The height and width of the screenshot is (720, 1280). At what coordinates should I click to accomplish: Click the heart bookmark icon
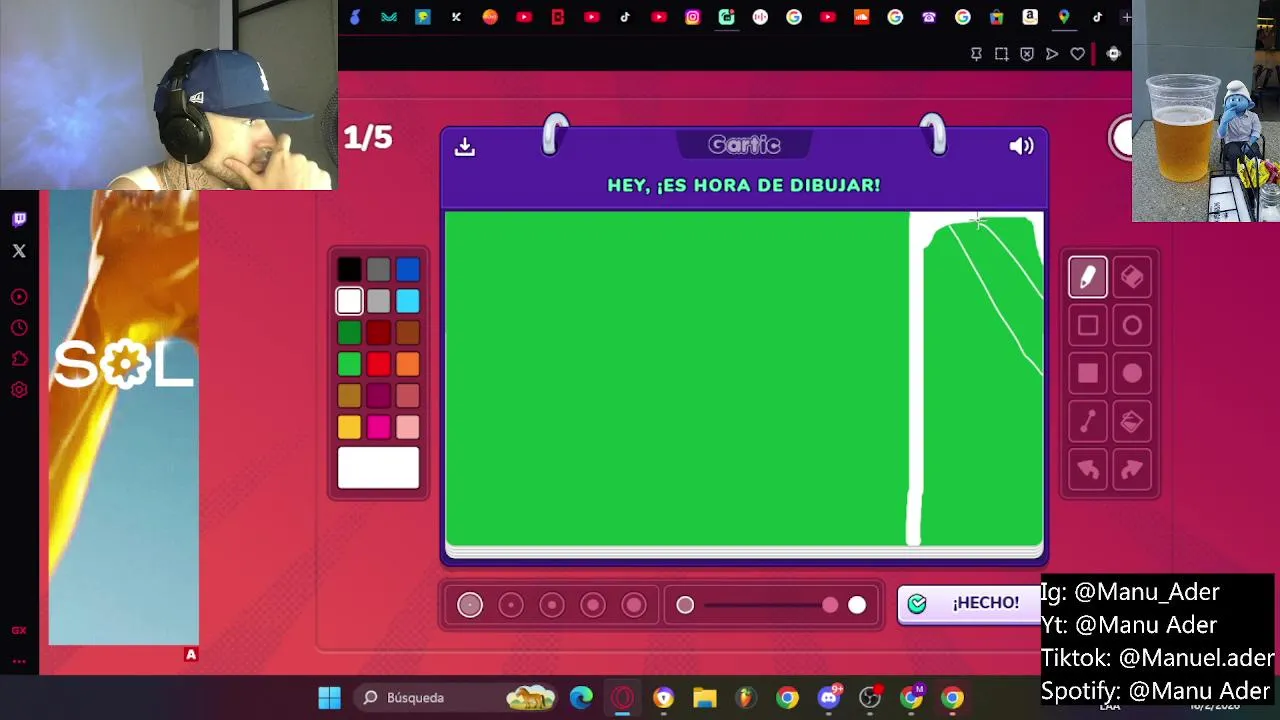pyautogui.click(x=1077, y=54)
